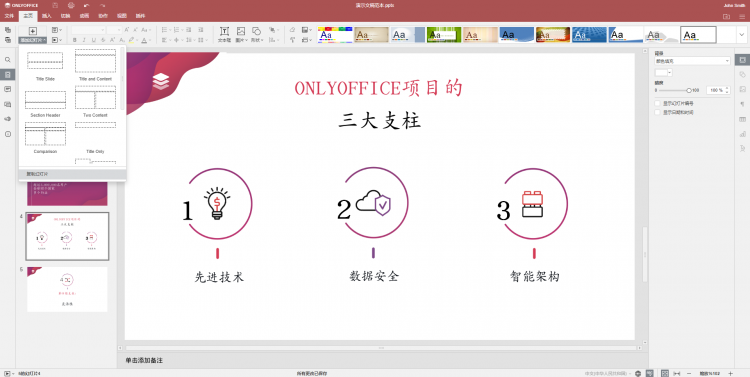Start slideshow from status bar play button
This screenshot has height=377, width=750.
click(x=7, y=373)
